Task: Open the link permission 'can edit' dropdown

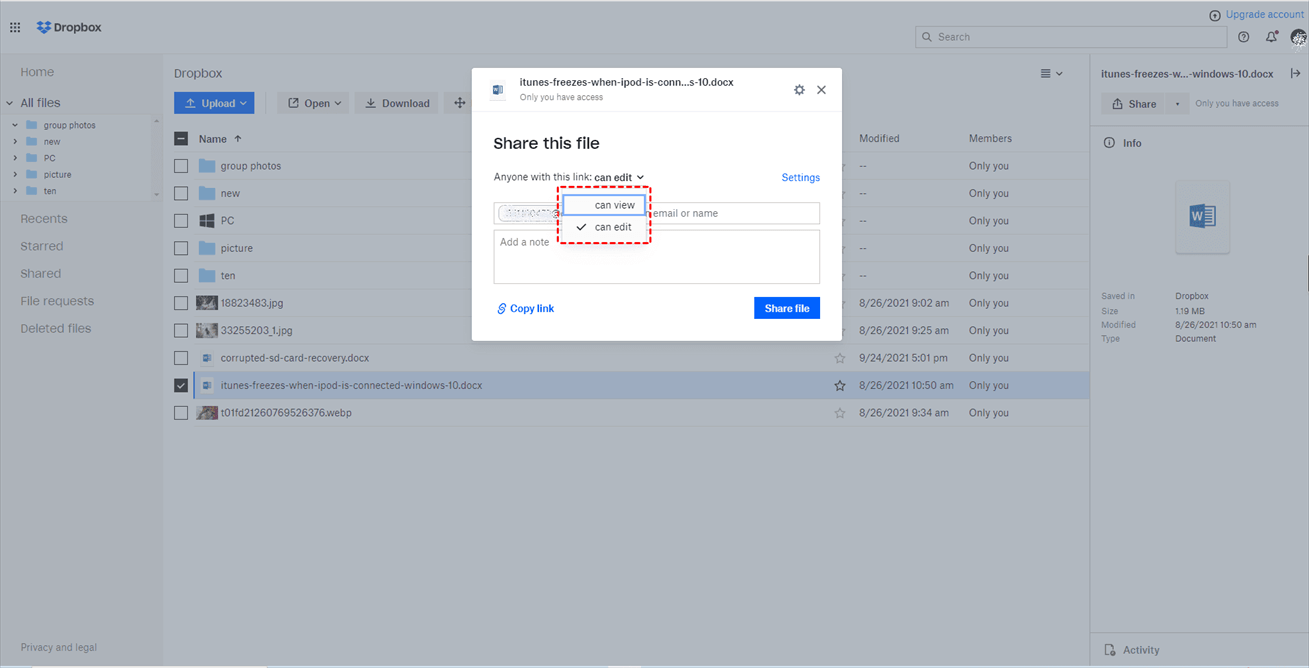Action: [619, 177]
